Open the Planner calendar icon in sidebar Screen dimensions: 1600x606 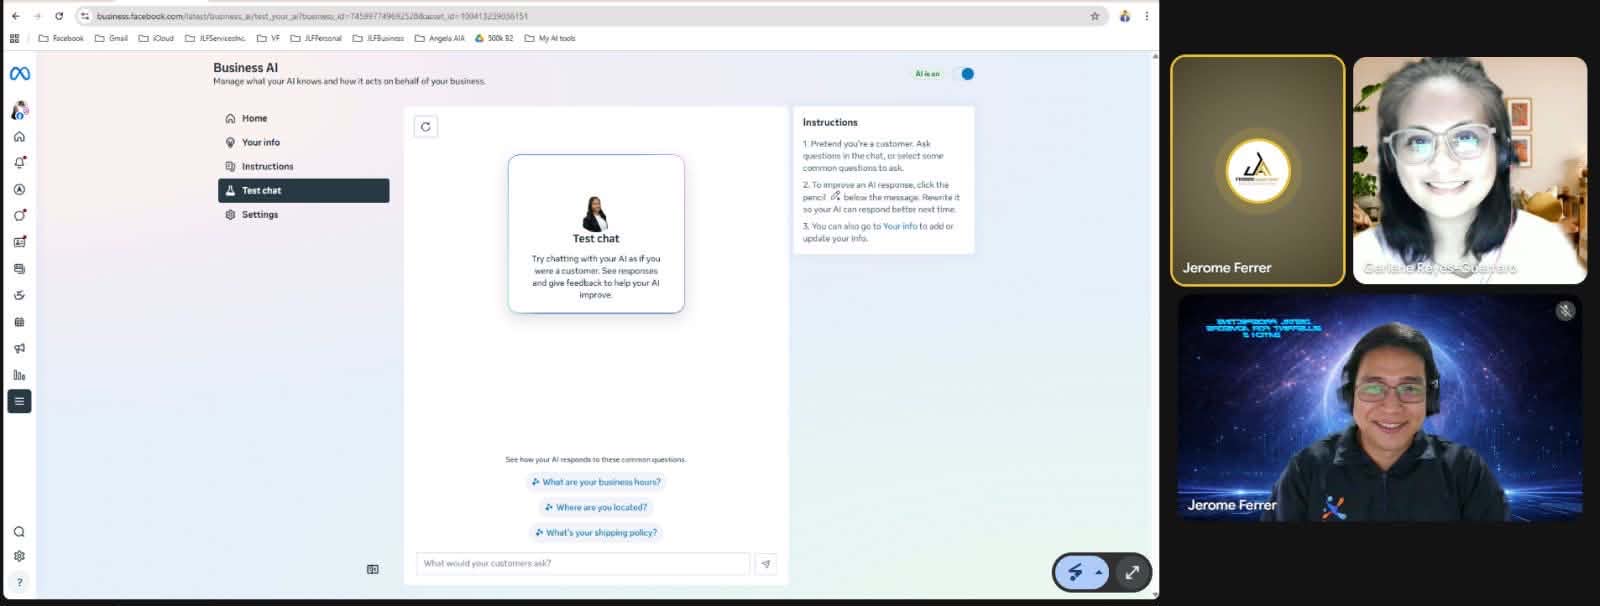(19, 322)
